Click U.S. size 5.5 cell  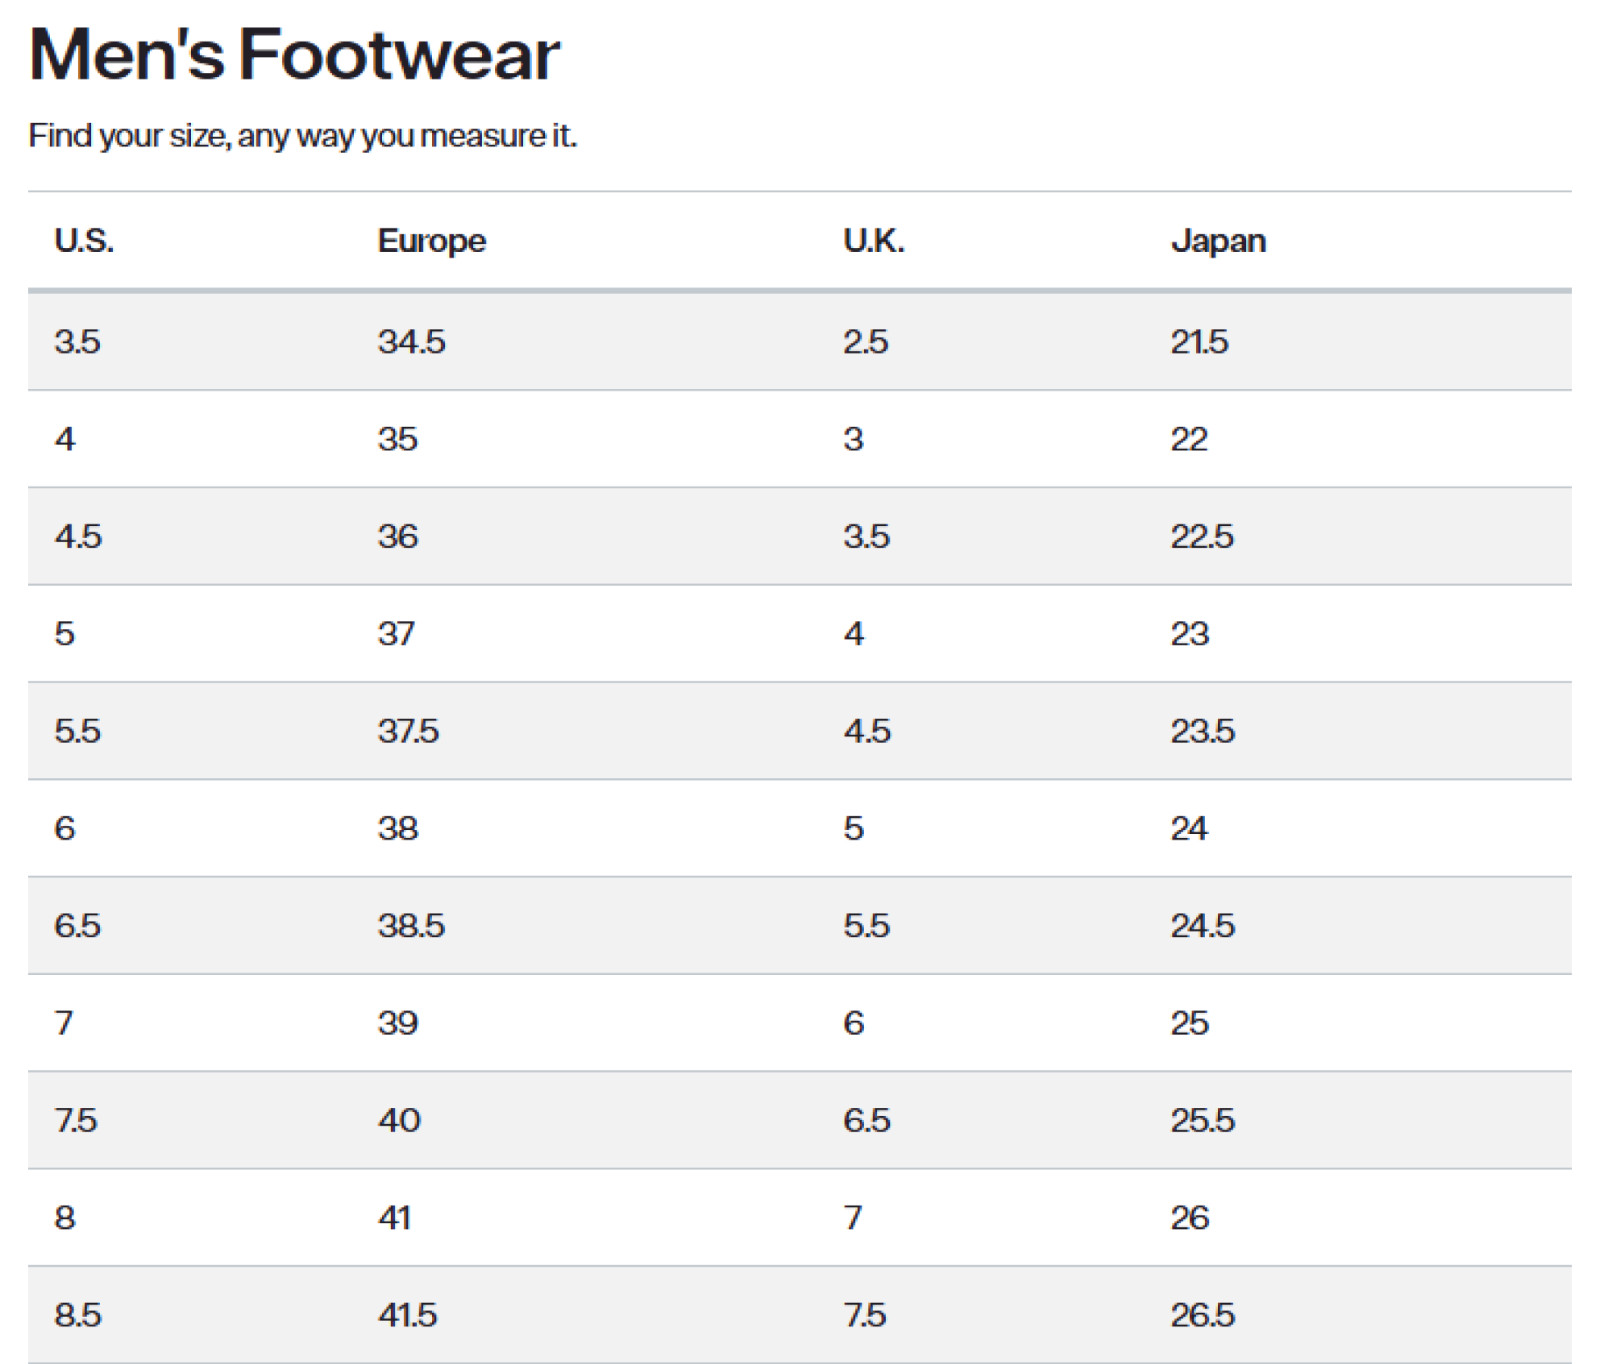click(77, 731)
